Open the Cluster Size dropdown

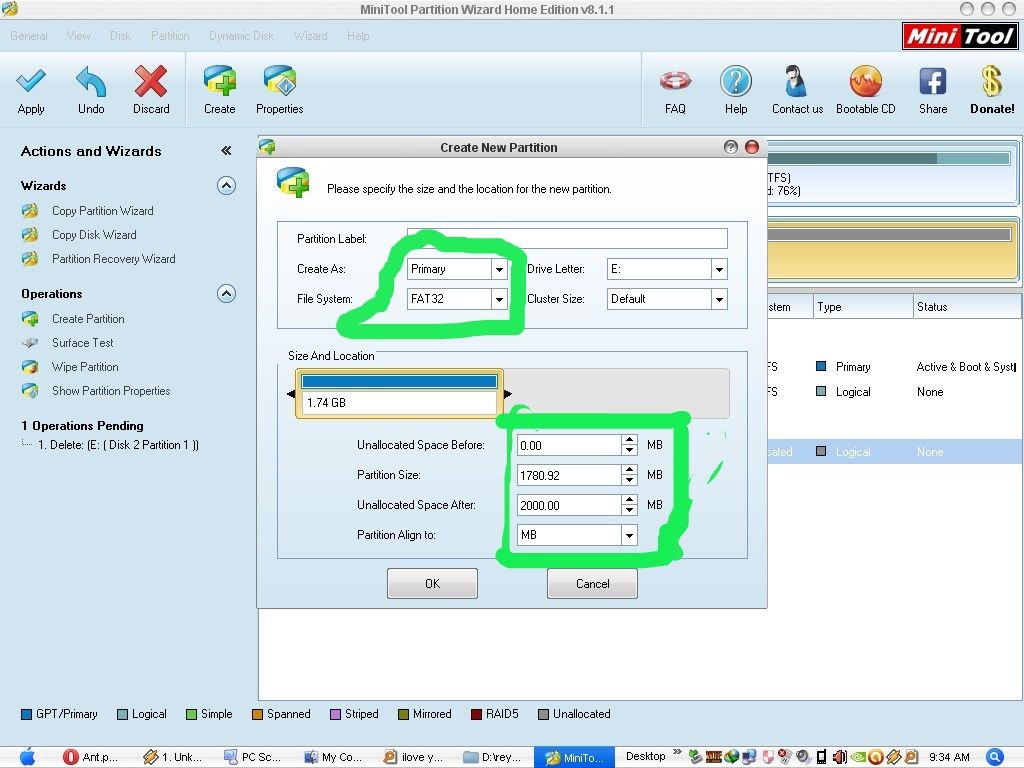[718, 299]
